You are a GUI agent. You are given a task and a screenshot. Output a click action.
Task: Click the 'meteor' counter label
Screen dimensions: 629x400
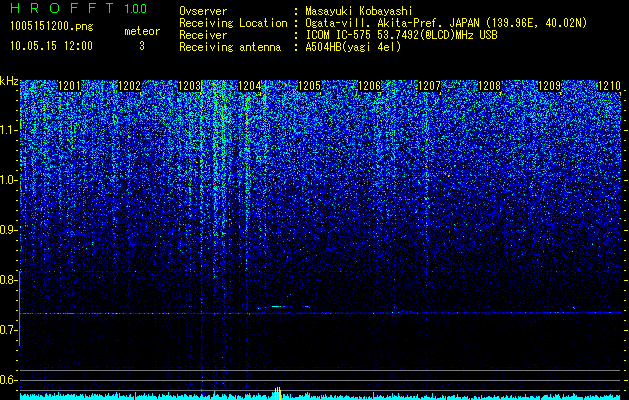point(142,31)
